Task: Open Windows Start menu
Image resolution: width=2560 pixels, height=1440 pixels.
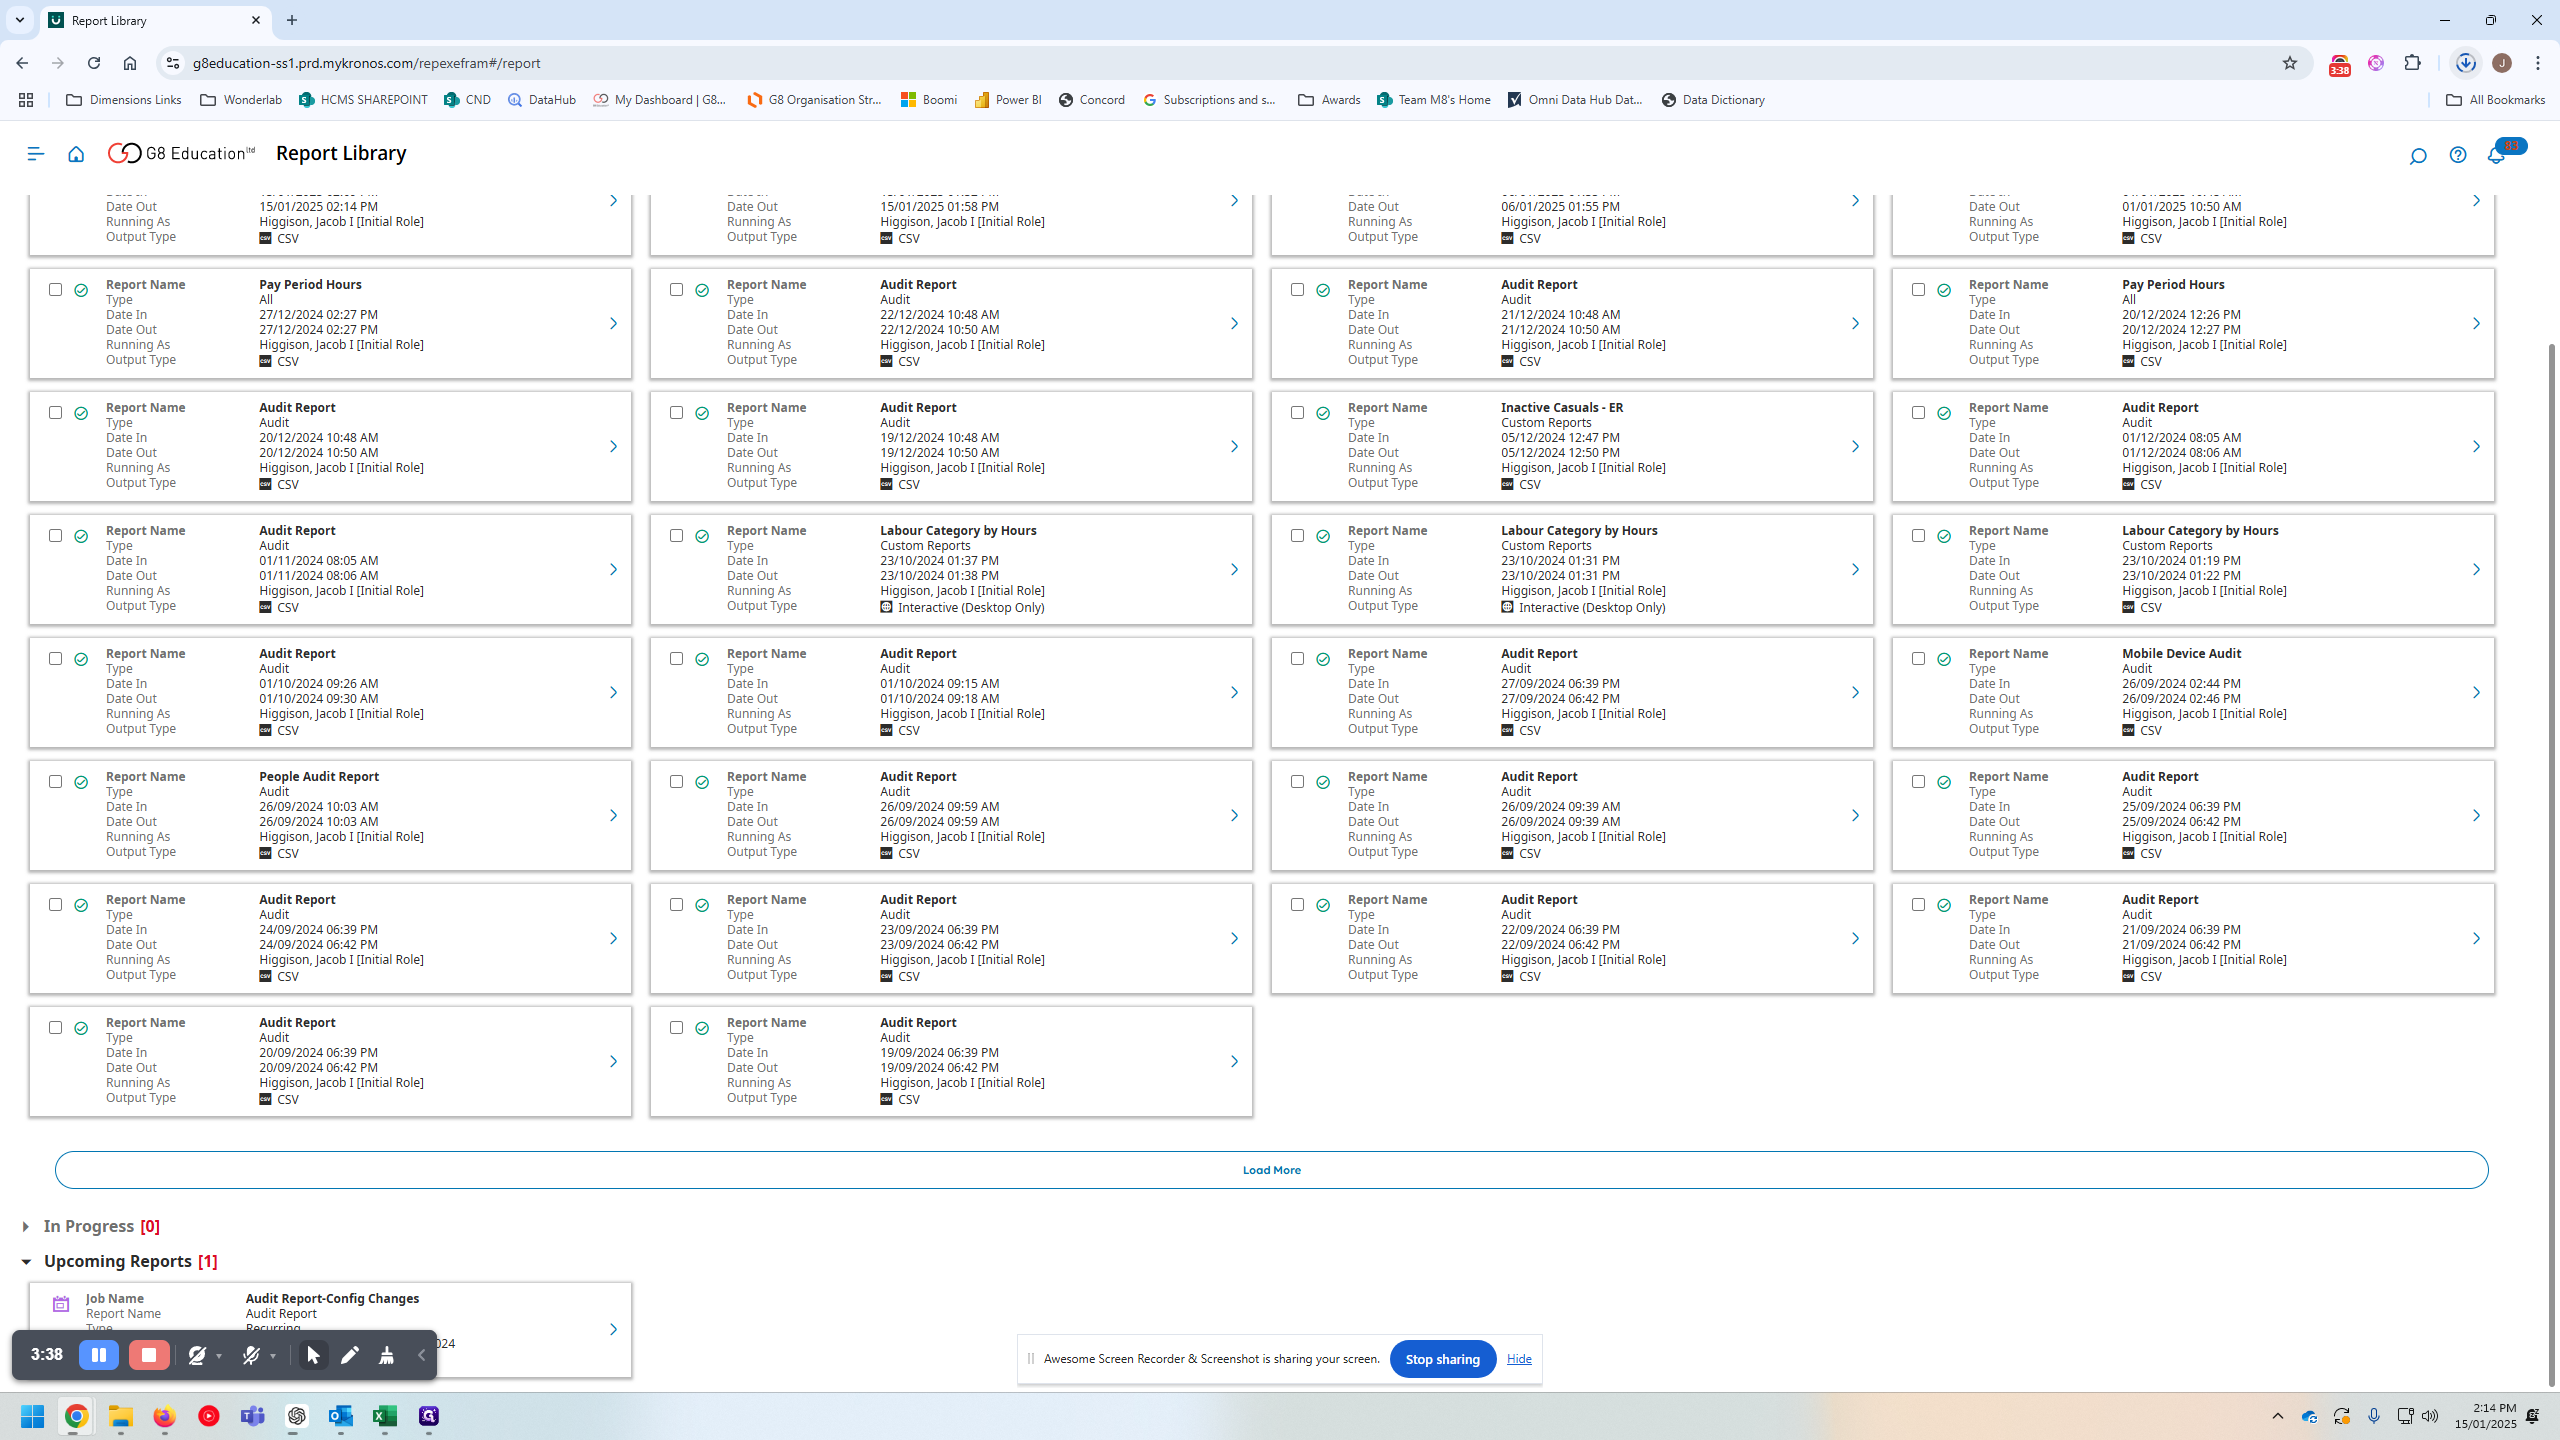Action: coord(33,1416)
